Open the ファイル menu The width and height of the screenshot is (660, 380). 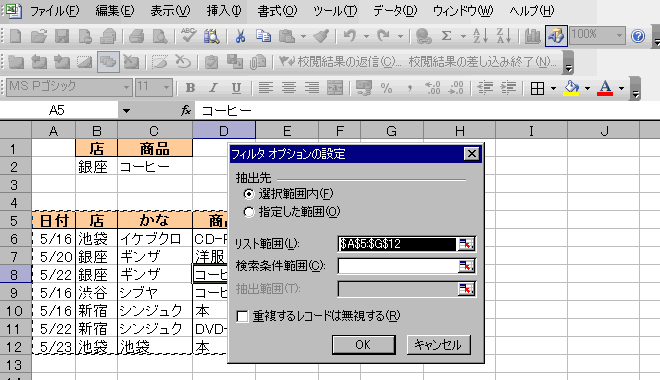[x=54, y=11]
